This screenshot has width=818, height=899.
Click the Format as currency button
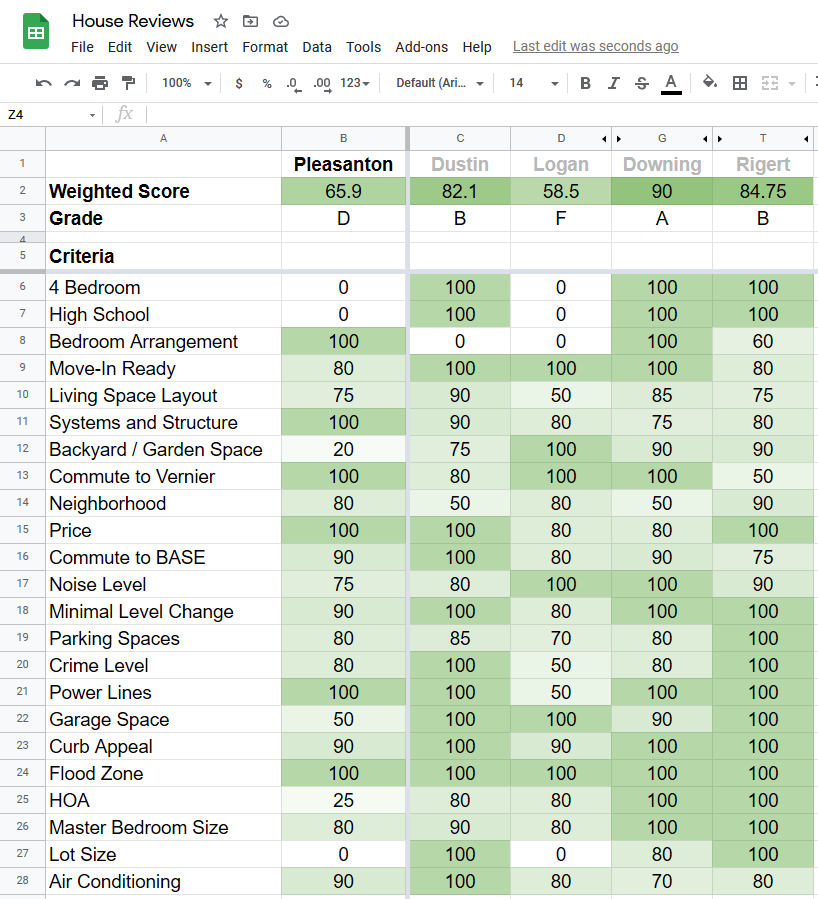pos(239,83)
